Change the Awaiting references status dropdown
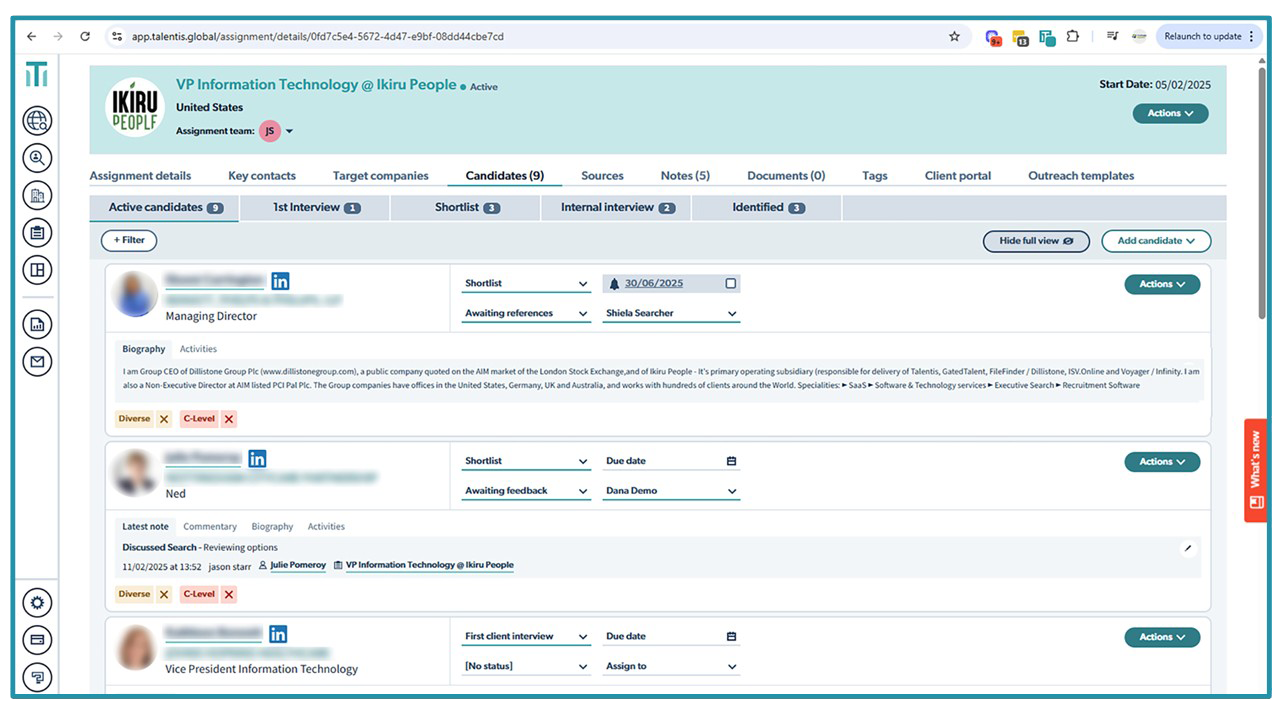 point(526,313)
